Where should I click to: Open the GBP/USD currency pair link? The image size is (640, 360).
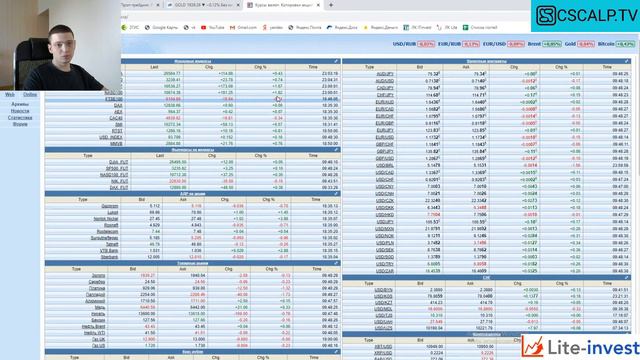click(x=384, y=158)
